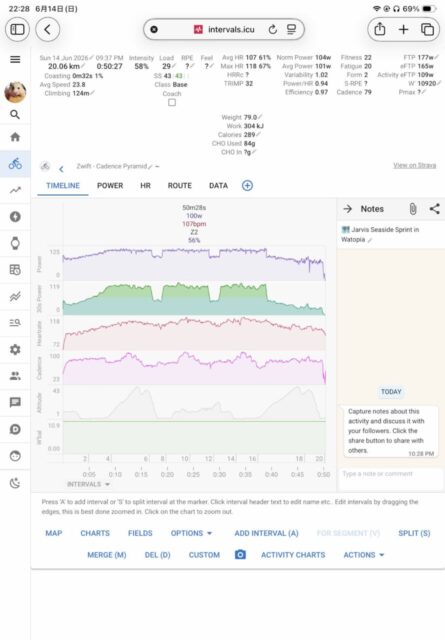
Task: Expand the INTERVALS dropdown below the chart
Action: 89,484
